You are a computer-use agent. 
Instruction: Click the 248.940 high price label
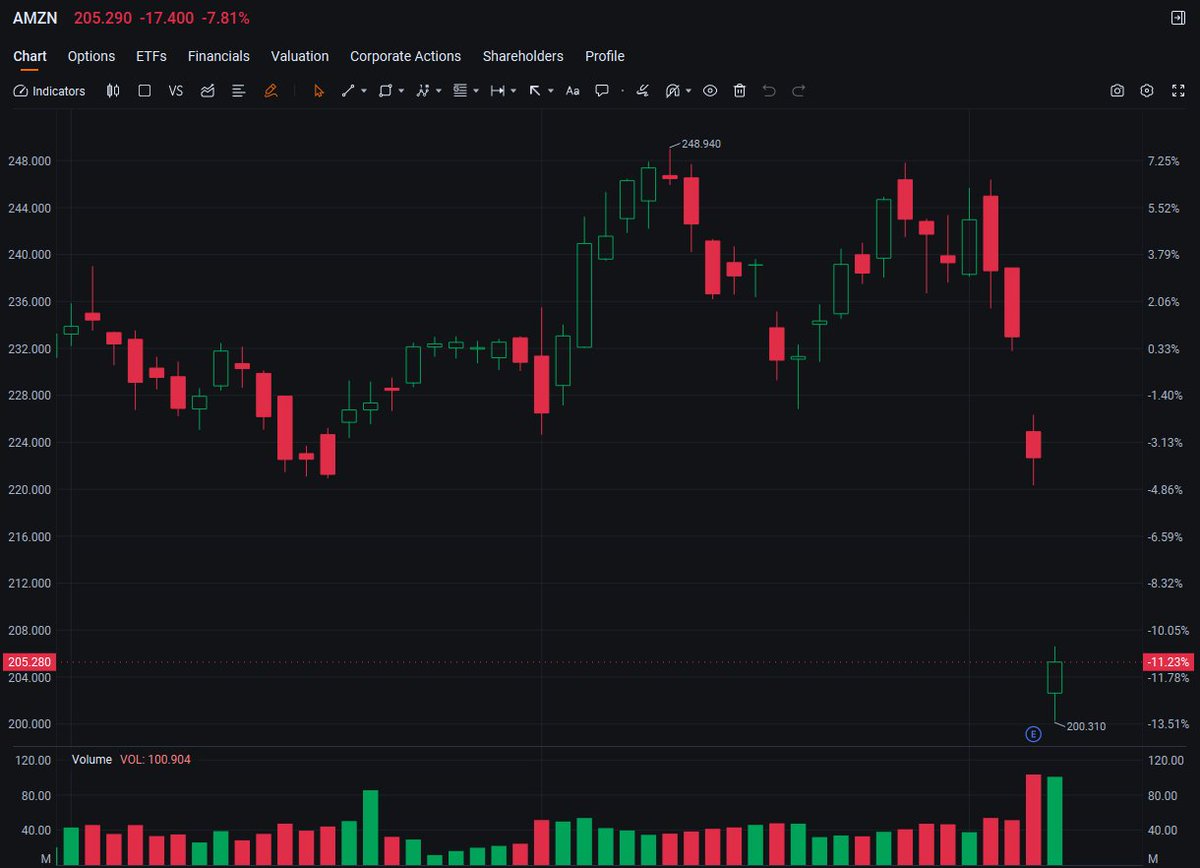point(701,144)
